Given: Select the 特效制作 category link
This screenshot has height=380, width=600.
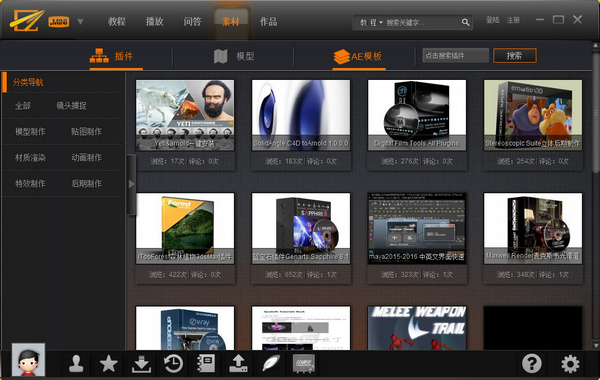Looking at the screenshot, I should click(x=30, y=184).
